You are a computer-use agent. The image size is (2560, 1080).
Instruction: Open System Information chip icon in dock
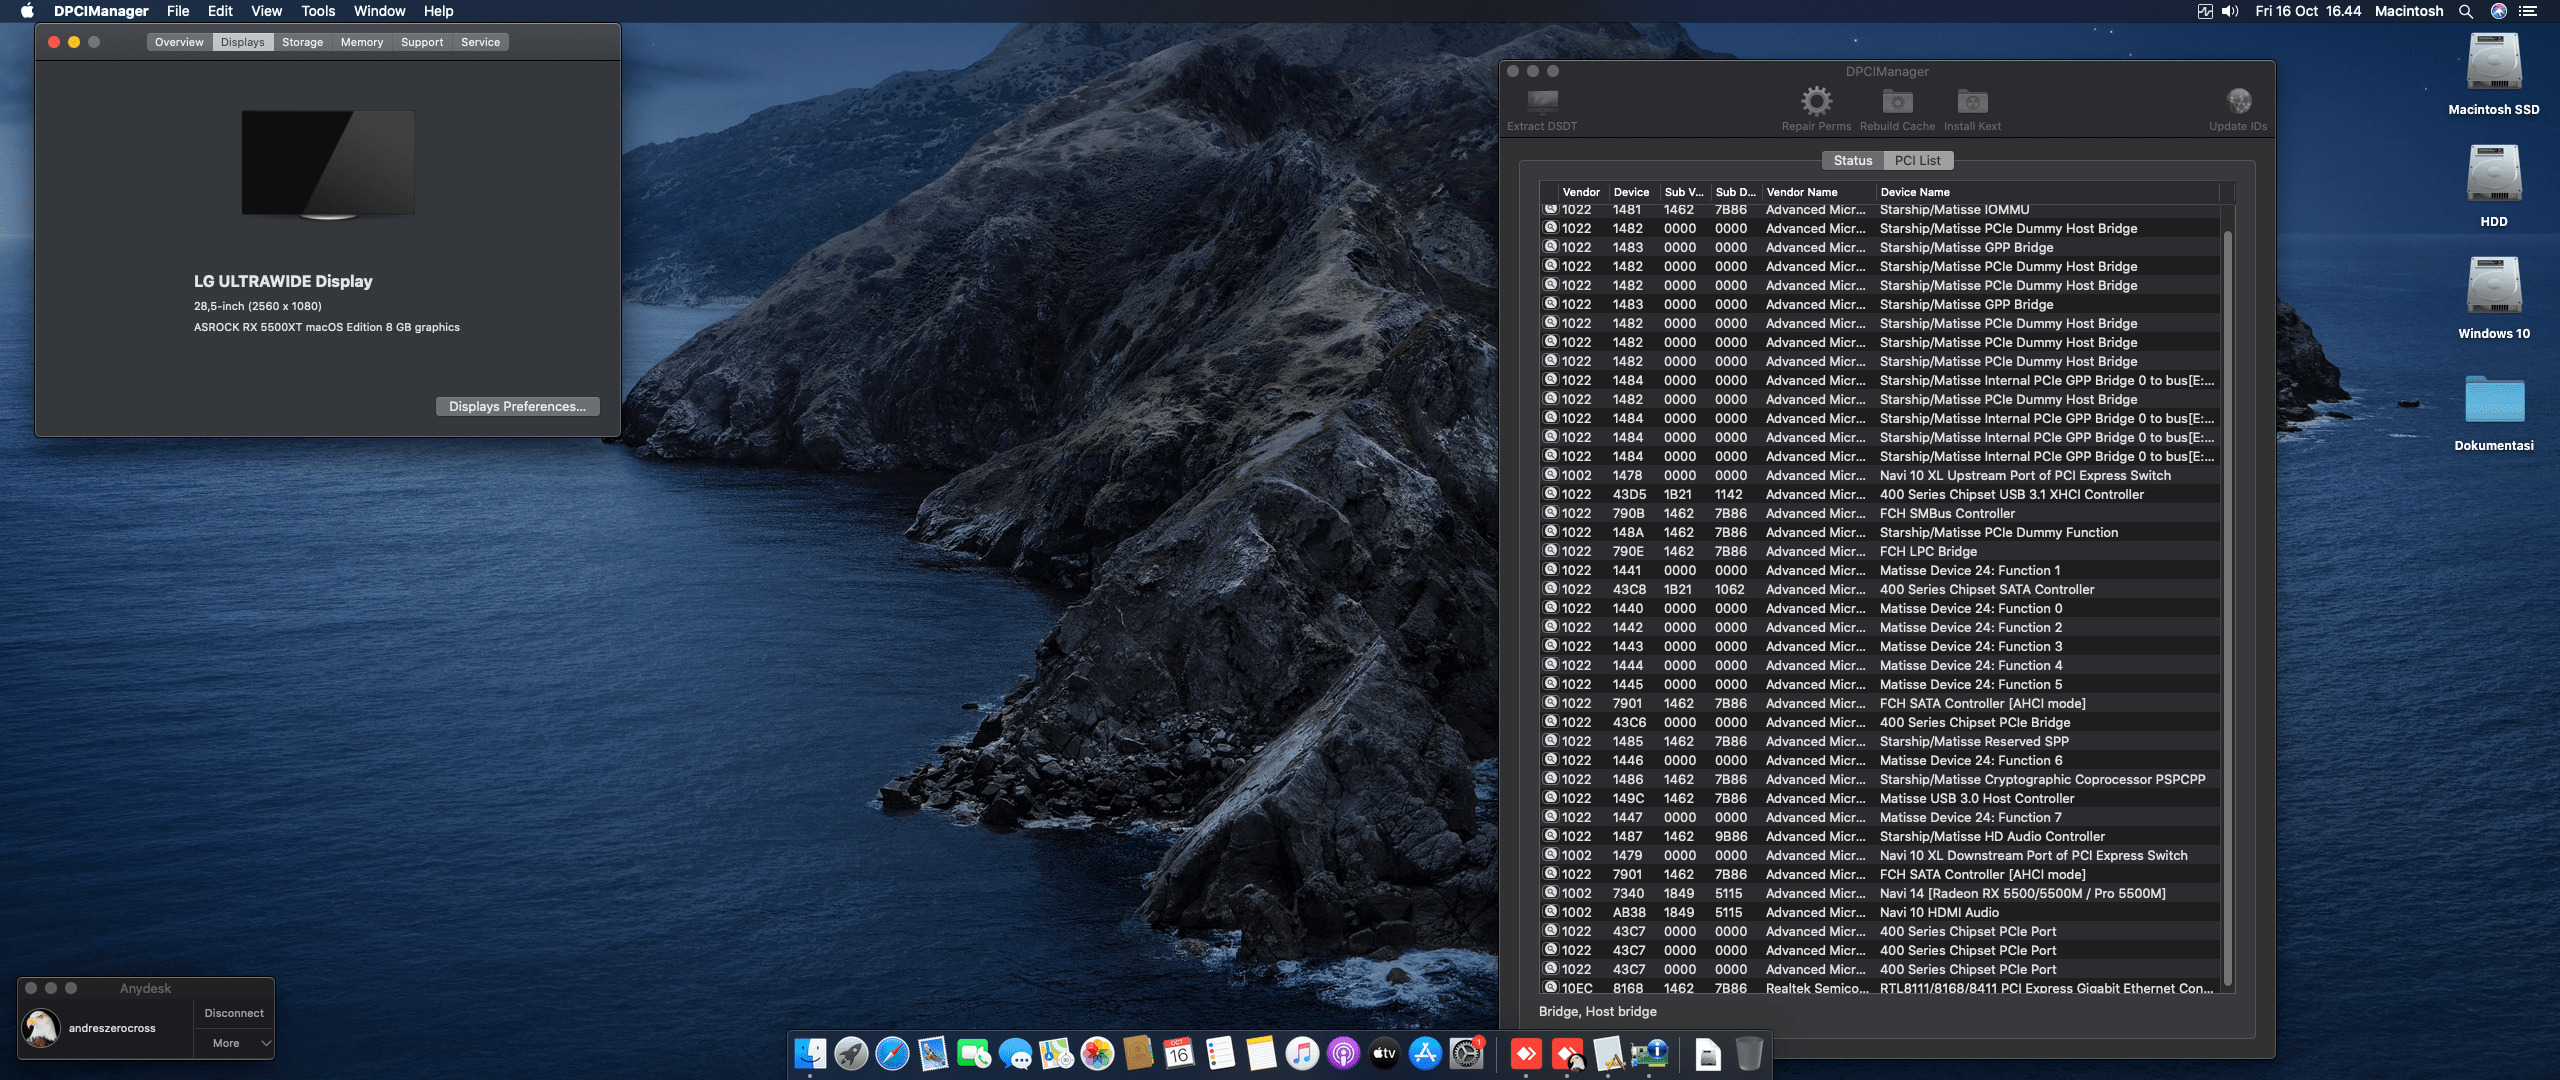tap(1649, 1053)
